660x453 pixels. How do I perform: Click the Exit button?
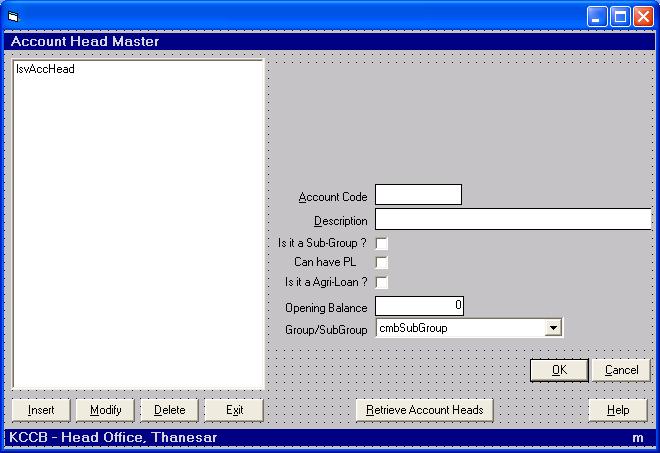coord(234,410)
